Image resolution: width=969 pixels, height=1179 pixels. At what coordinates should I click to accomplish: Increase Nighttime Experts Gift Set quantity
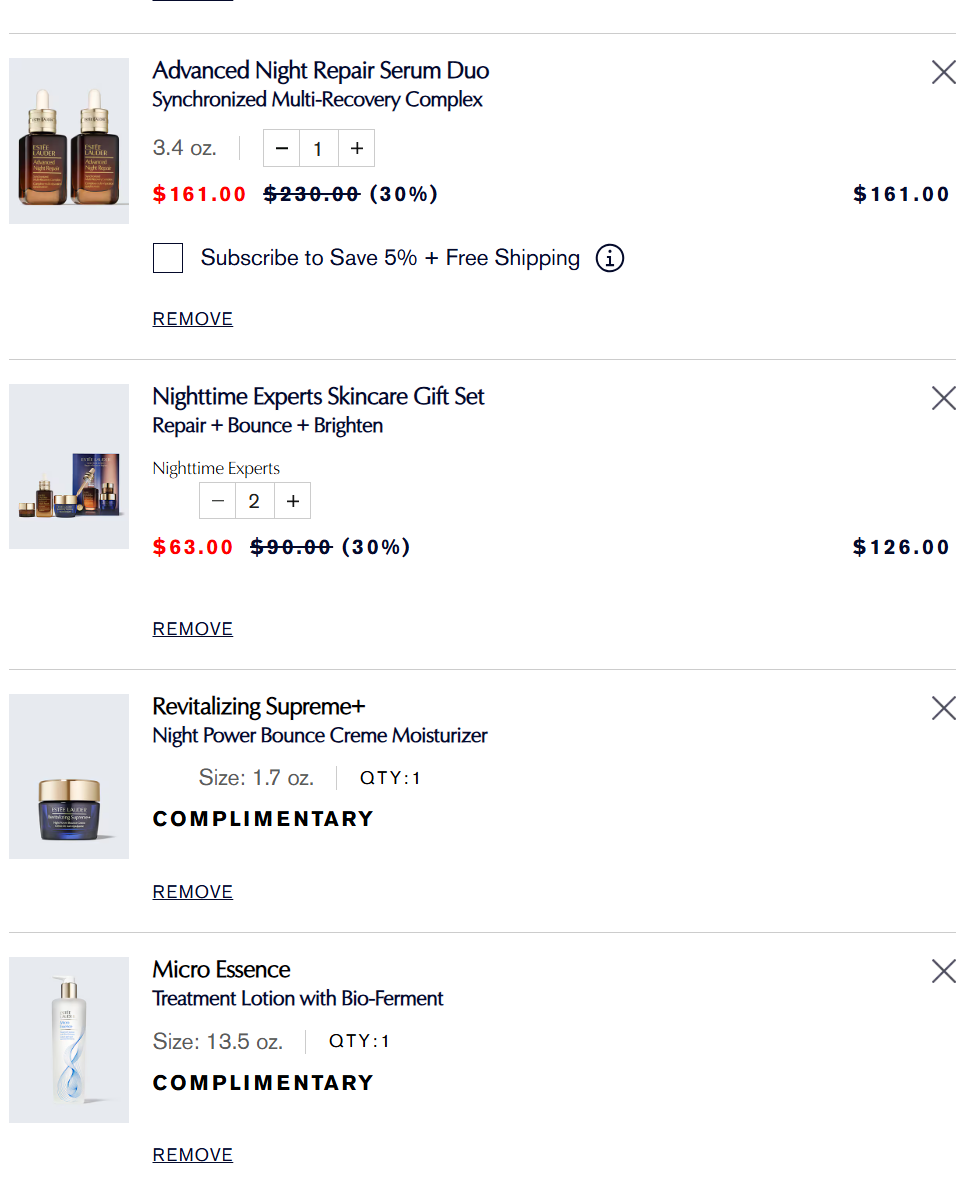292,501
